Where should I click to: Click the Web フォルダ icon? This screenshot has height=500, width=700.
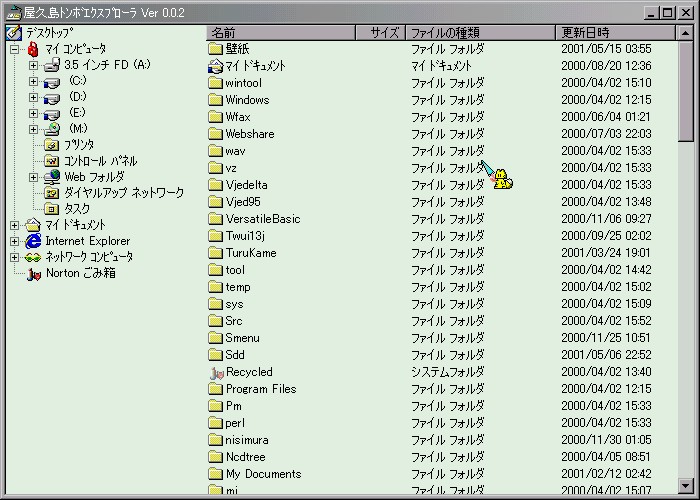(x=52, y=177)
